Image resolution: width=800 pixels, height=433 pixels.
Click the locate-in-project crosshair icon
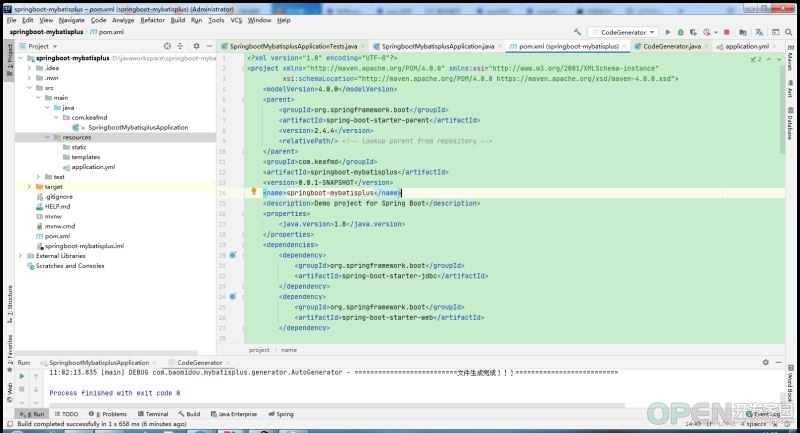click(x=167, y=46)
